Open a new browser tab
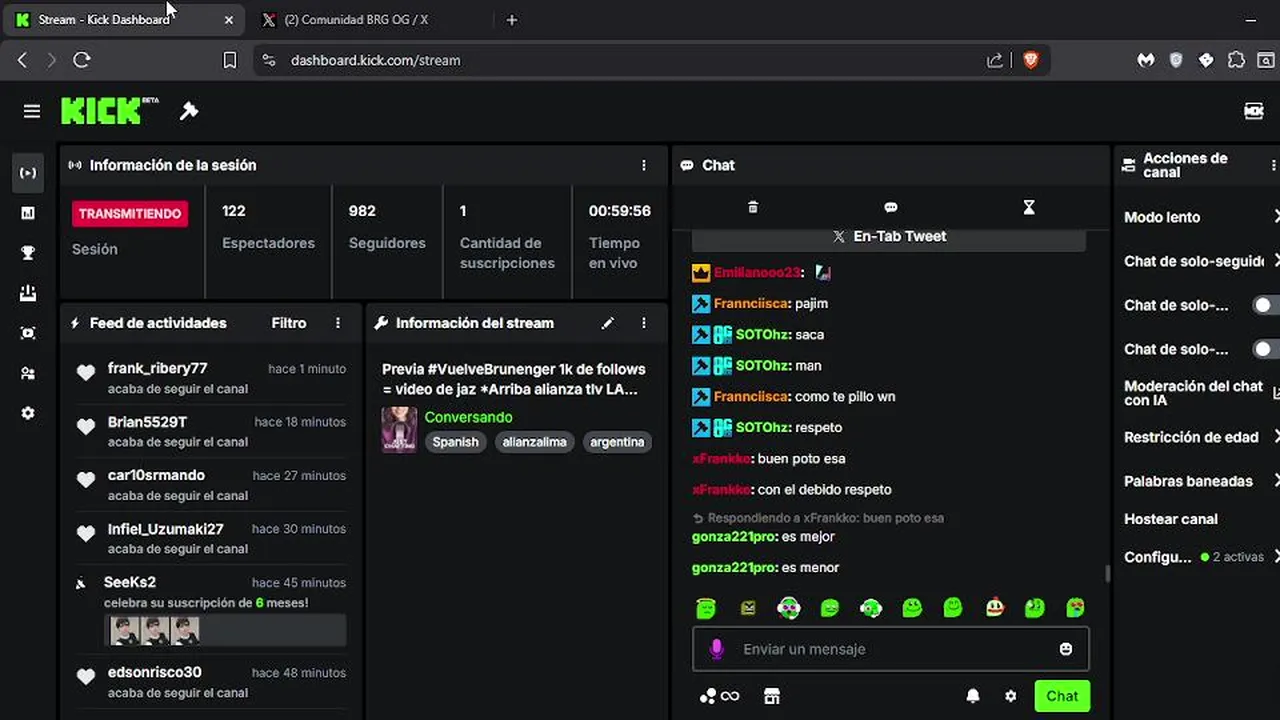 tap(512, 20)
